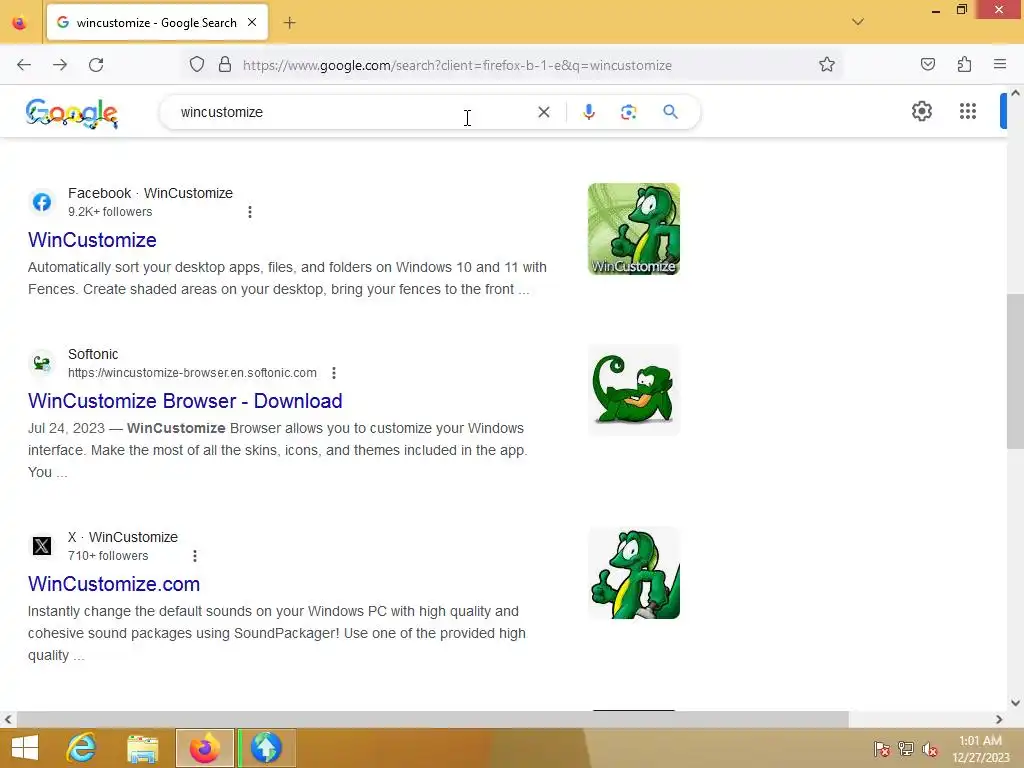Open the Firefox hamburger menu

pyautogui.click(x=1000, y=64)
